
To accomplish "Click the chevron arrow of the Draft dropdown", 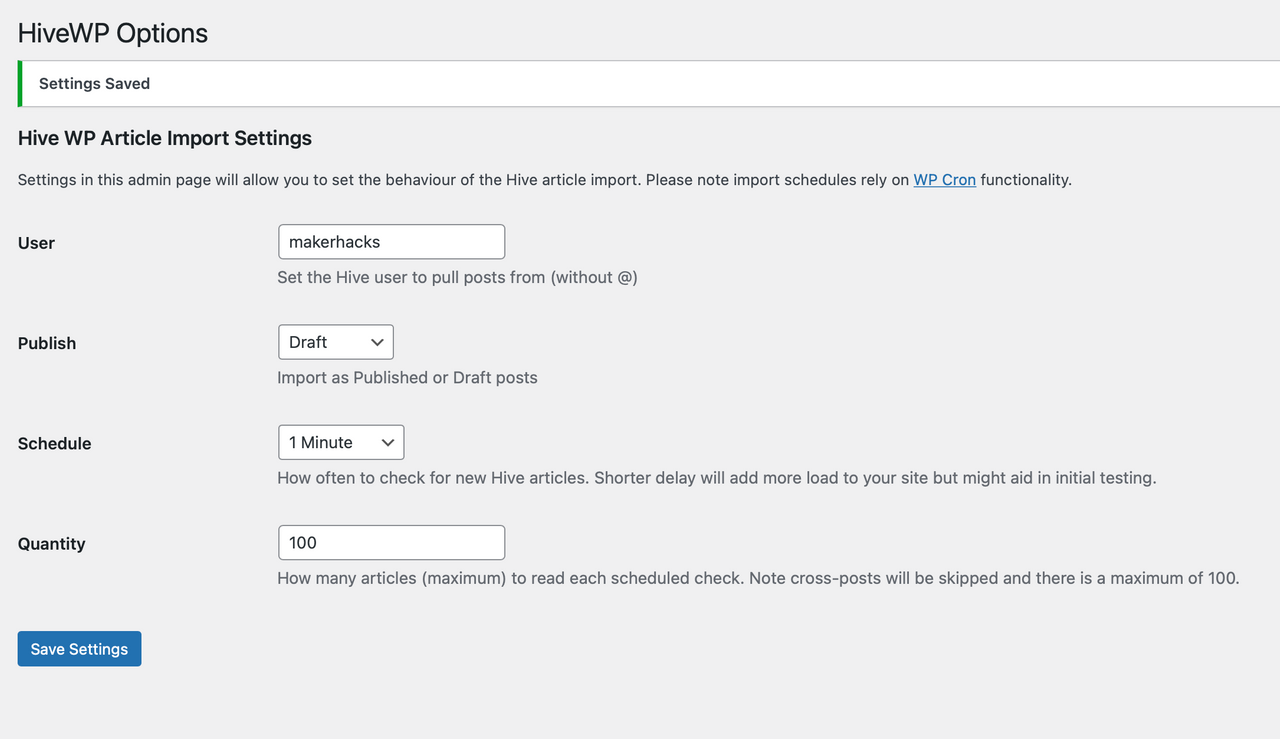I will coord(377,342).
